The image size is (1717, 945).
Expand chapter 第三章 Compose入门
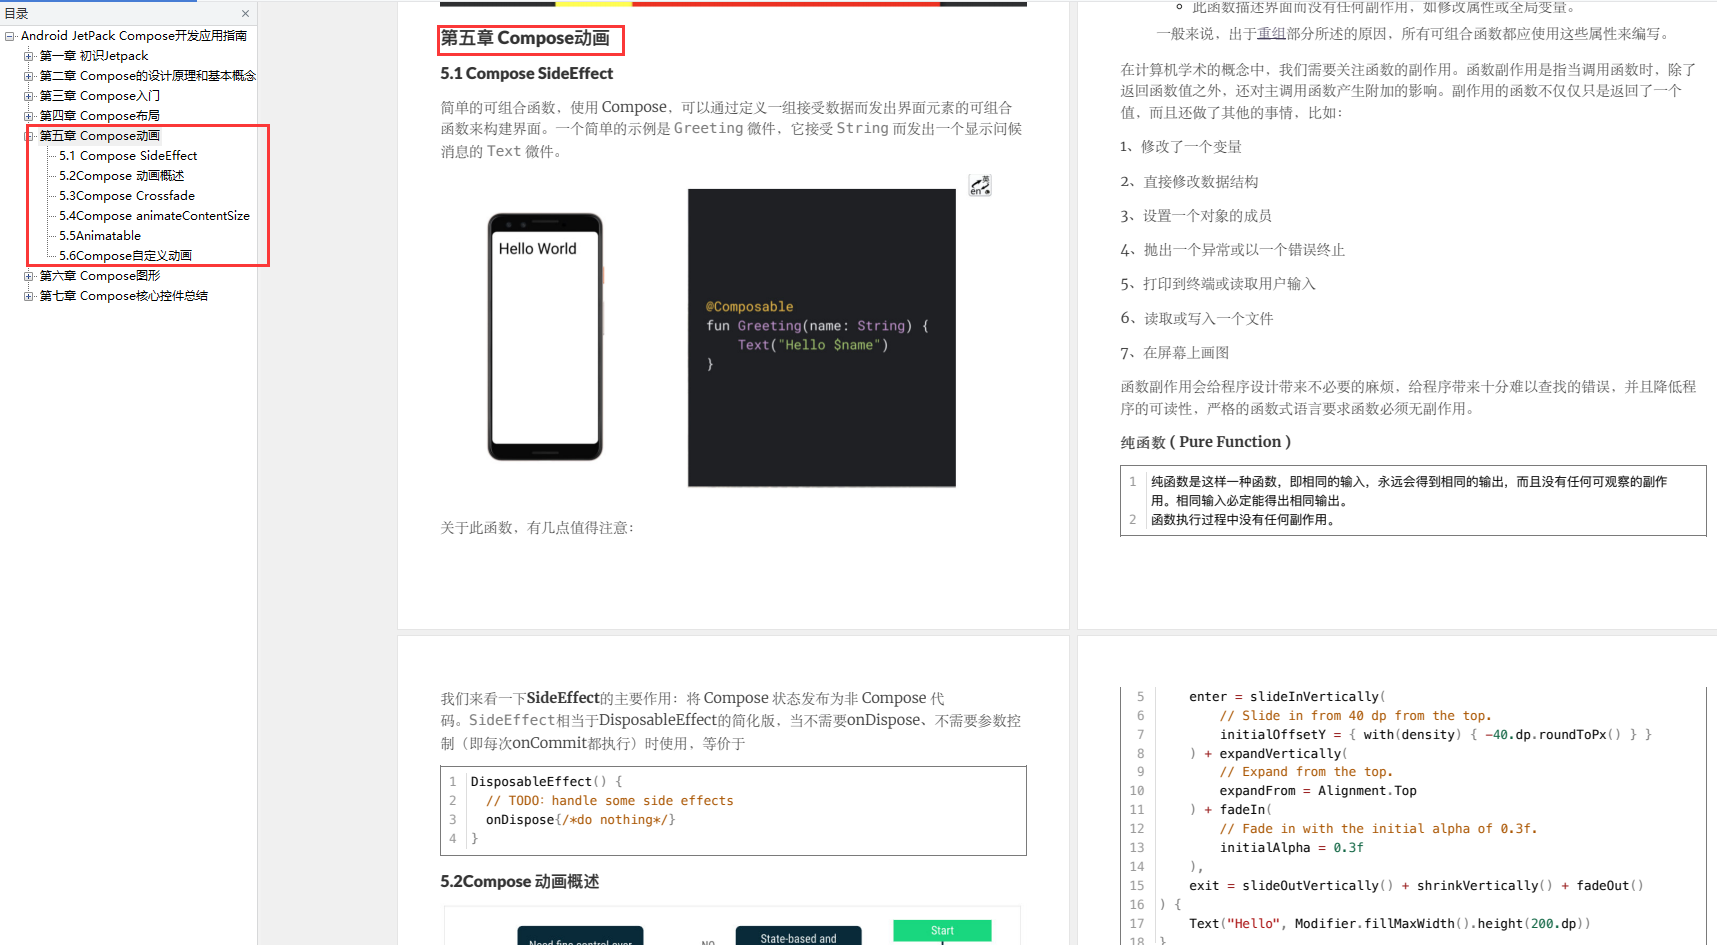coord(28,95)
